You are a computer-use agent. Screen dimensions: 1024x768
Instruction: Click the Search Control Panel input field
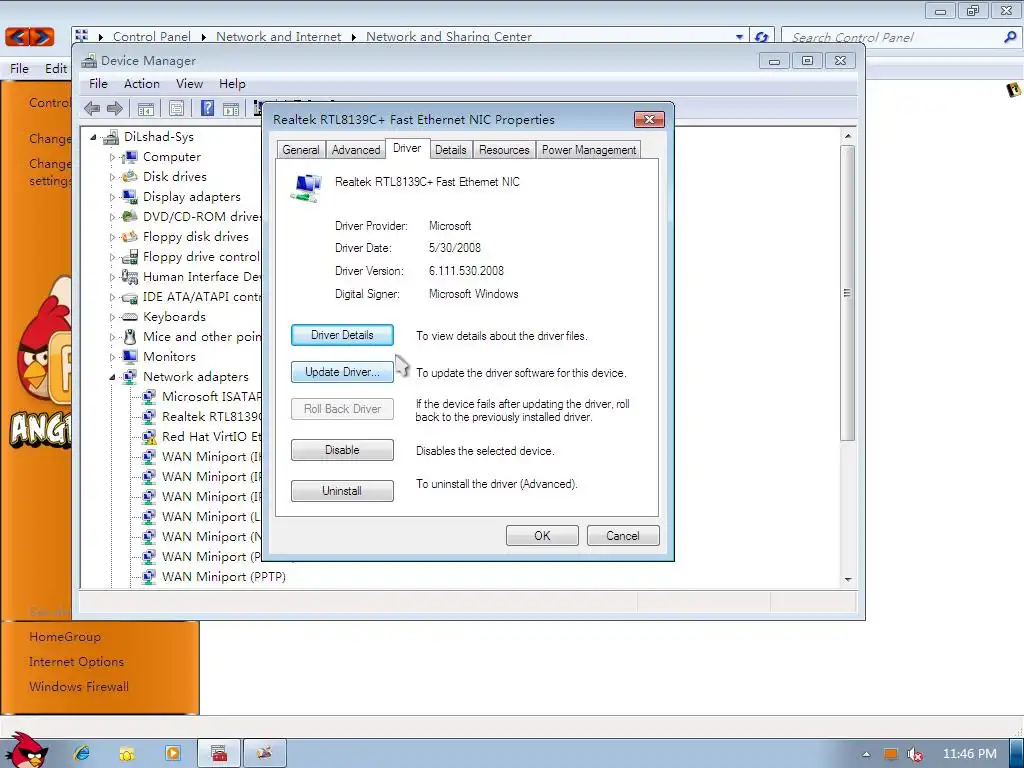coord(893,37)
